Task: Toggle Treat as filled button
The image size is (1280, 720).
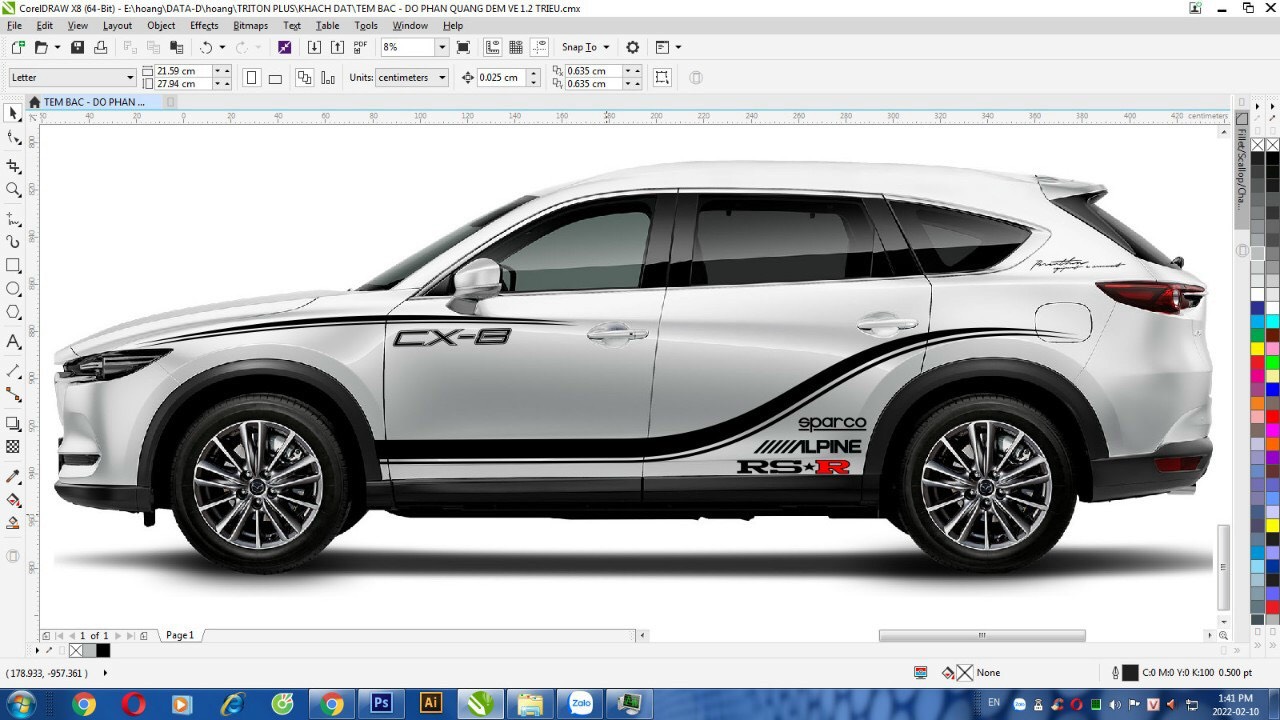Action: point(662,77)
